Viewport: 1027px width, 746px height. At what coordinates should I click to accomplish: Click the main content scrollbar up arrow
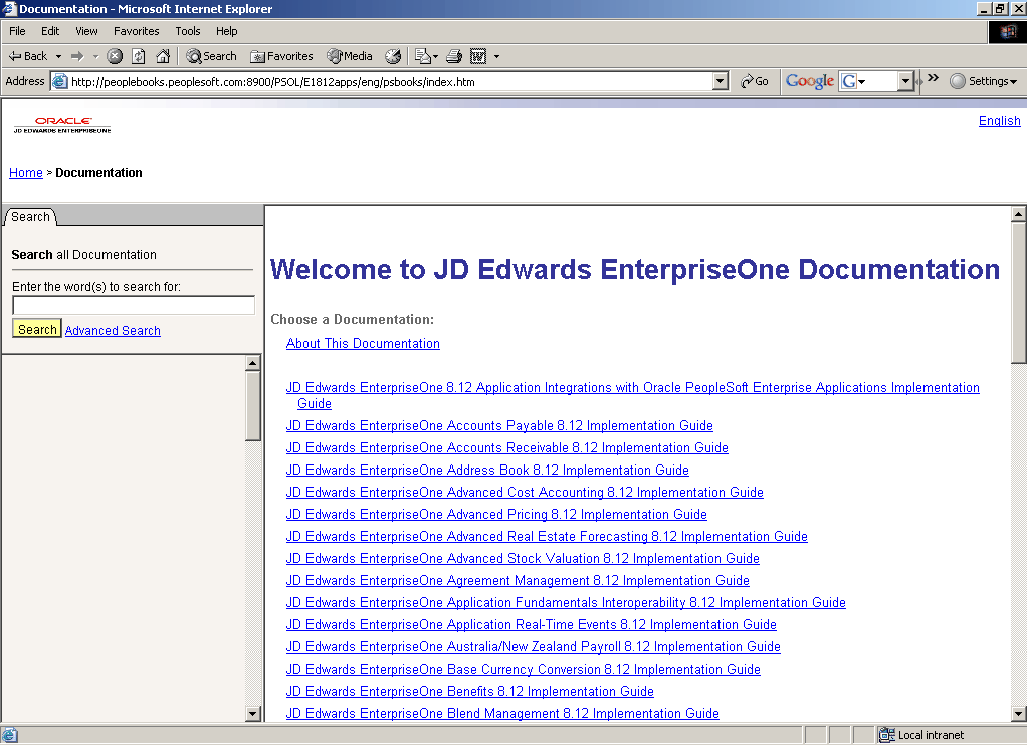pyautogui.click(x=1018, y=214)
